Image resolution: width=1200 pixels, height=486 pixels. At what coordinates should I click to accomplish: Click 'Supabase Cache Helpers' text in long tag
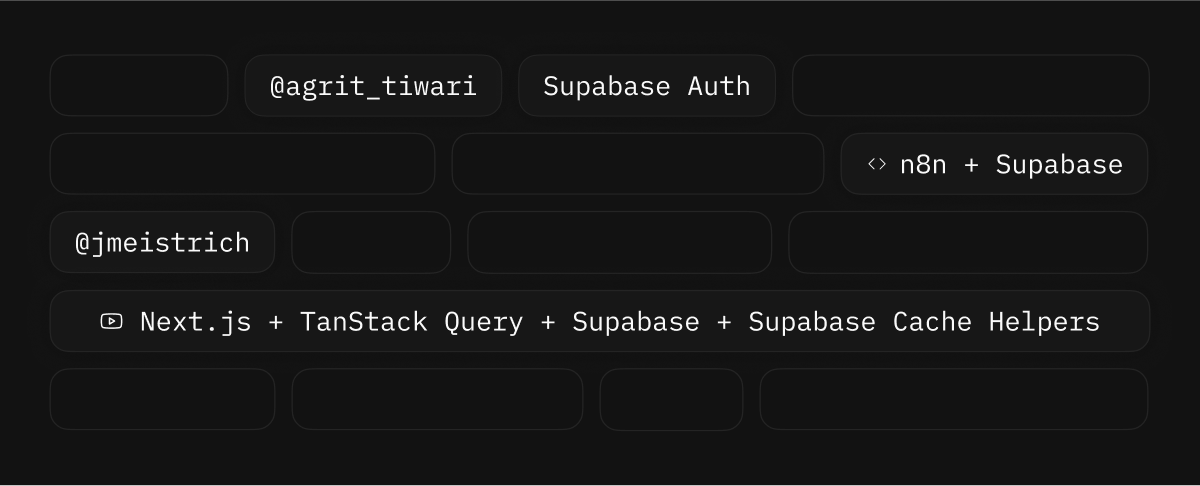924,321
